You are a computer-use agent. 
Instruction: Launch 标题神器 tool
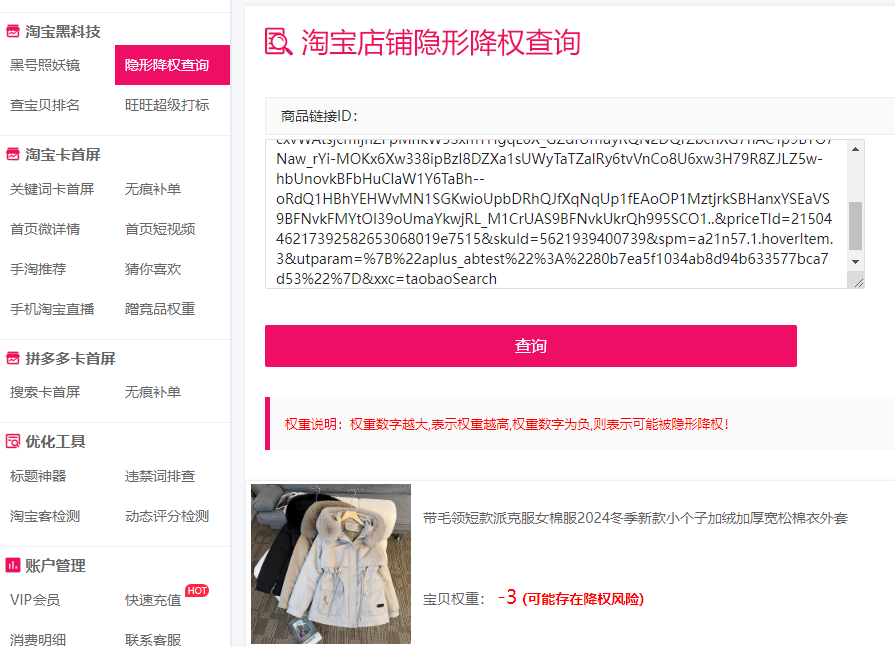coord(38,476)
